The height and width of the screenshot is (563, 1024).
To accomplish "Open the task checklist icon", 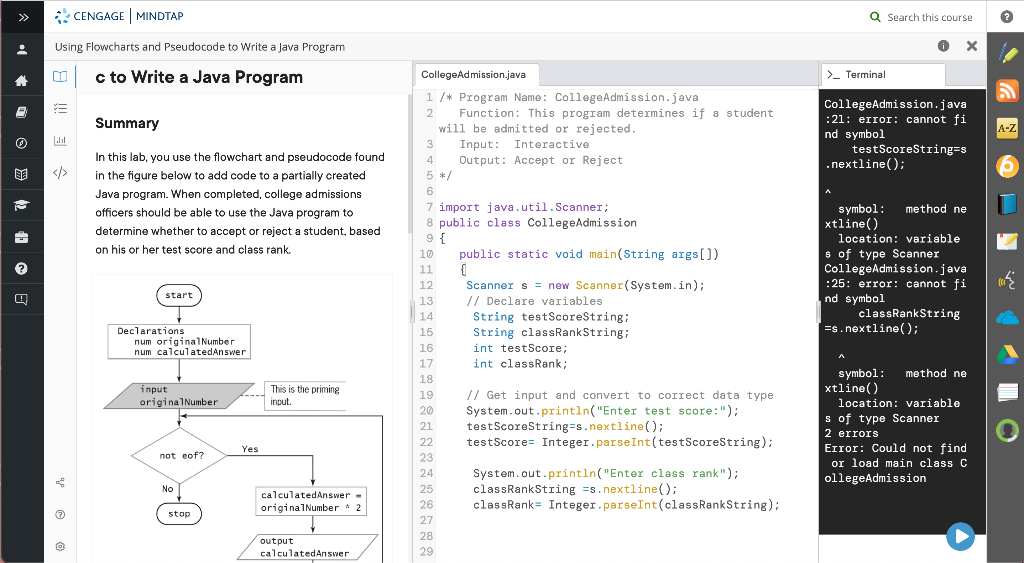I will [x=60, y=108].
